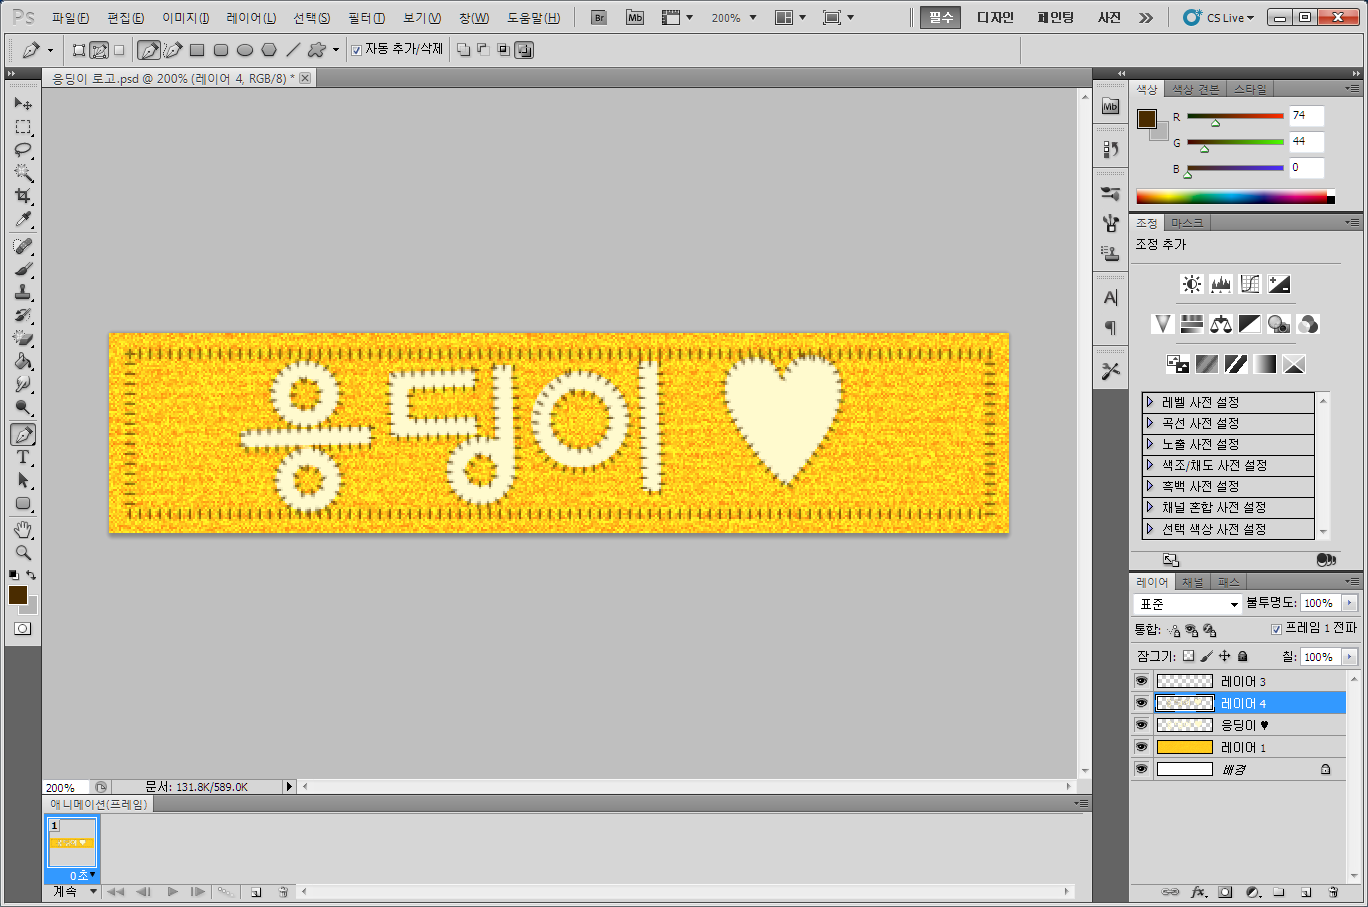Choose Ellipse shape in options bar
This screenshot has width=1368, height=907.
[245, 50]
